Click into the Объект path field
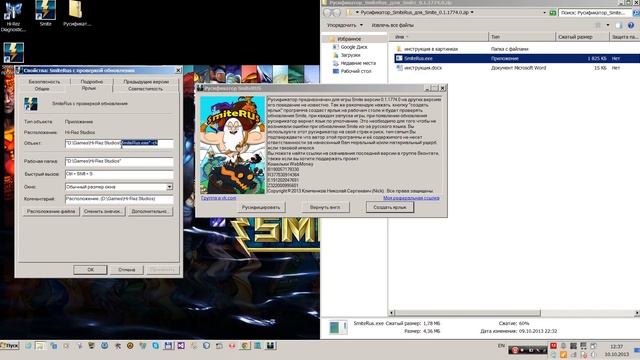Image resolution: width=640 pixels, height=360 pixels. coord(119,143)
